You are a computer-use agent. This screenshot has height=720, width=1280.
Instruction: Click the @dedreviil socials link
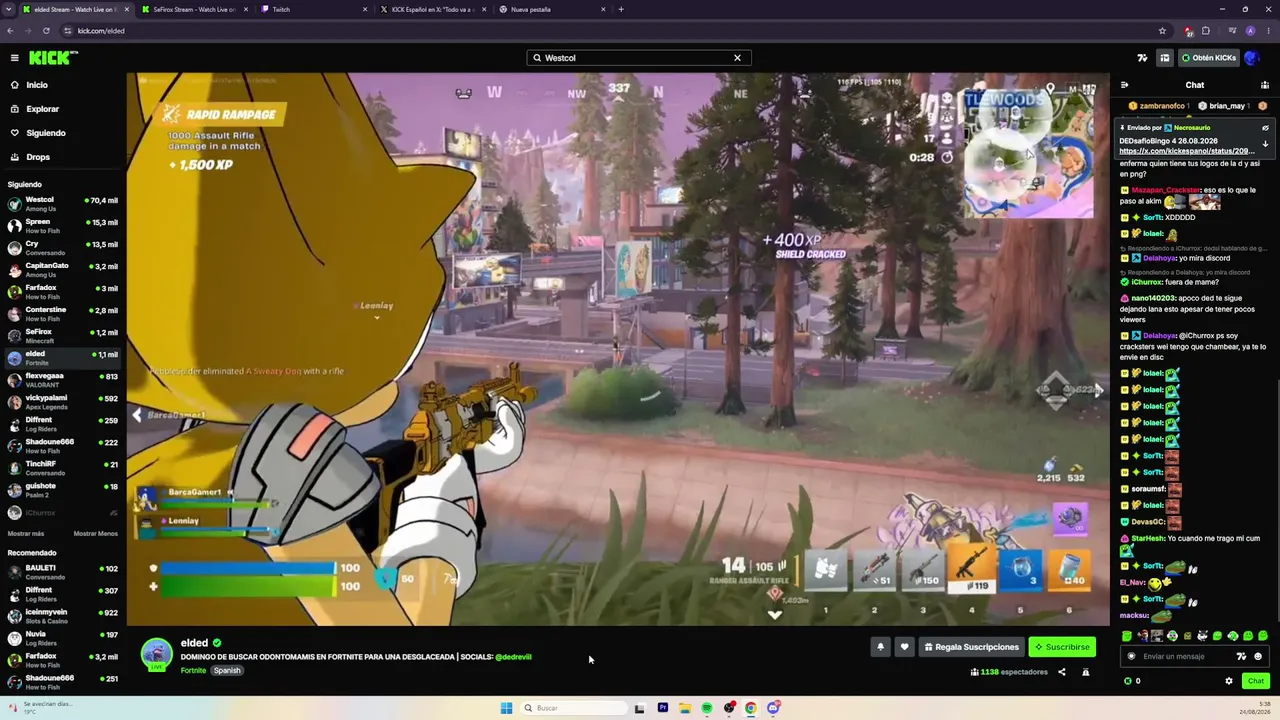[x=513, y=657]
